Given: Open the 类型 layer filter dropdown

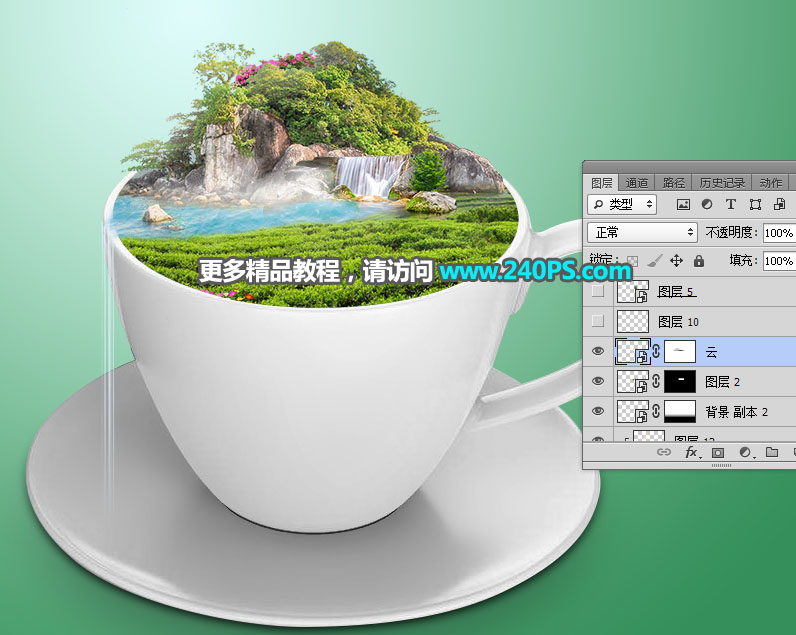Looking at the screenshot, I should pos(622,204).
